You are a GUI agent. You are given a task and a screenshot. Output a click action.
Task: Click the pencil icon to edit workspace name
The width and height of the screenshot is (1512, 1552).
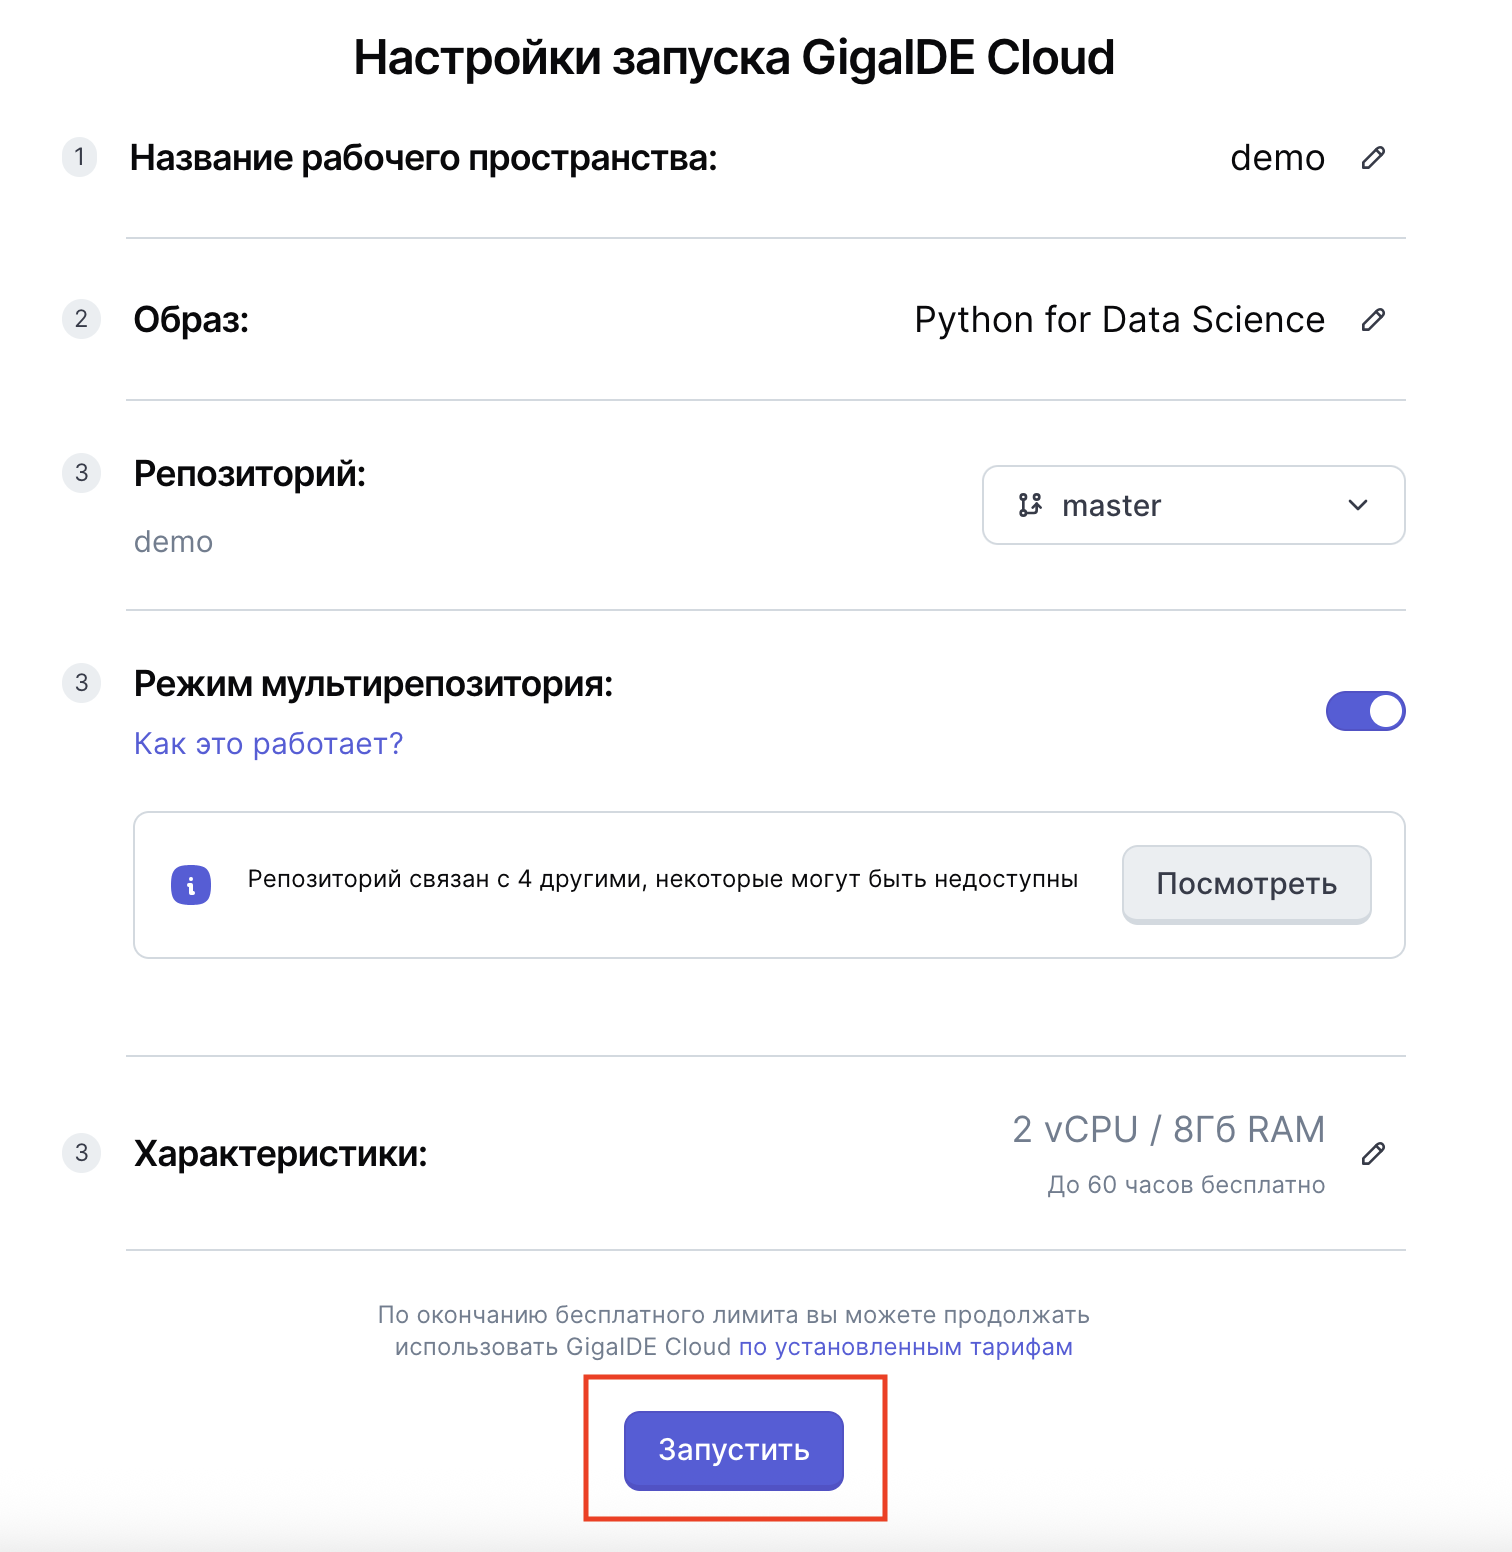click(x=1373, y=158)
